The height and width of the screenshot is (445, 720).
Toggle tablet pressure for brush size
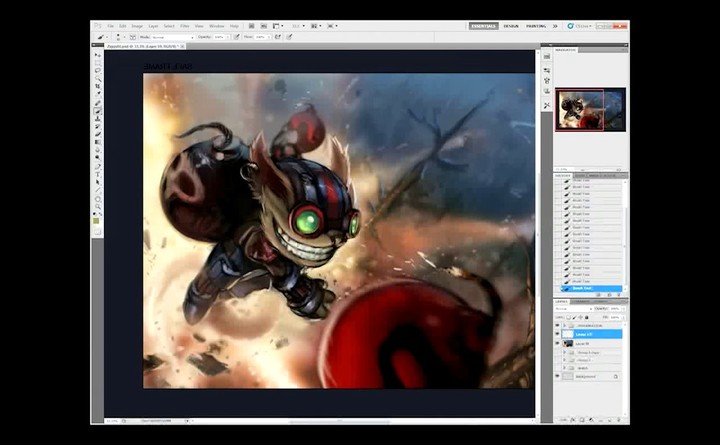pos(289,37)
